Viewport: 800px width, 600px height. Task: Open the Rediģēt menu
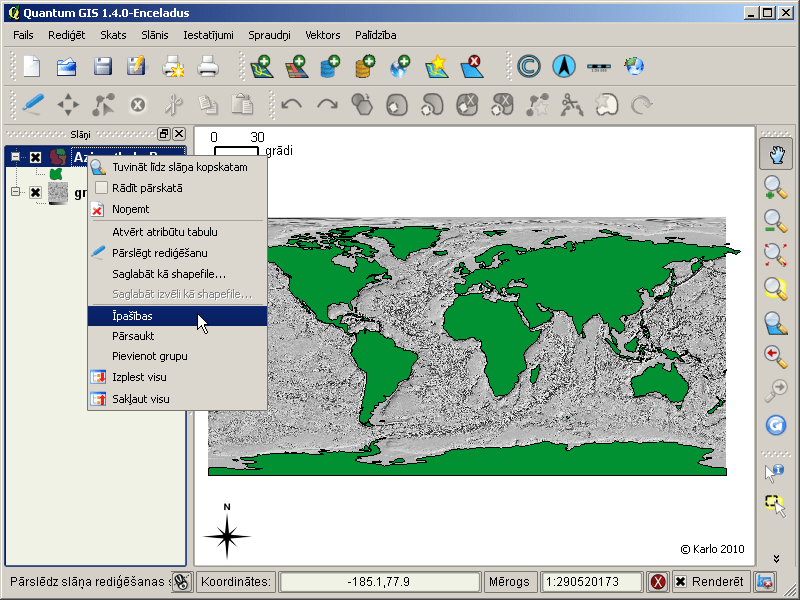pyautogui.click(x=66, y=35)
